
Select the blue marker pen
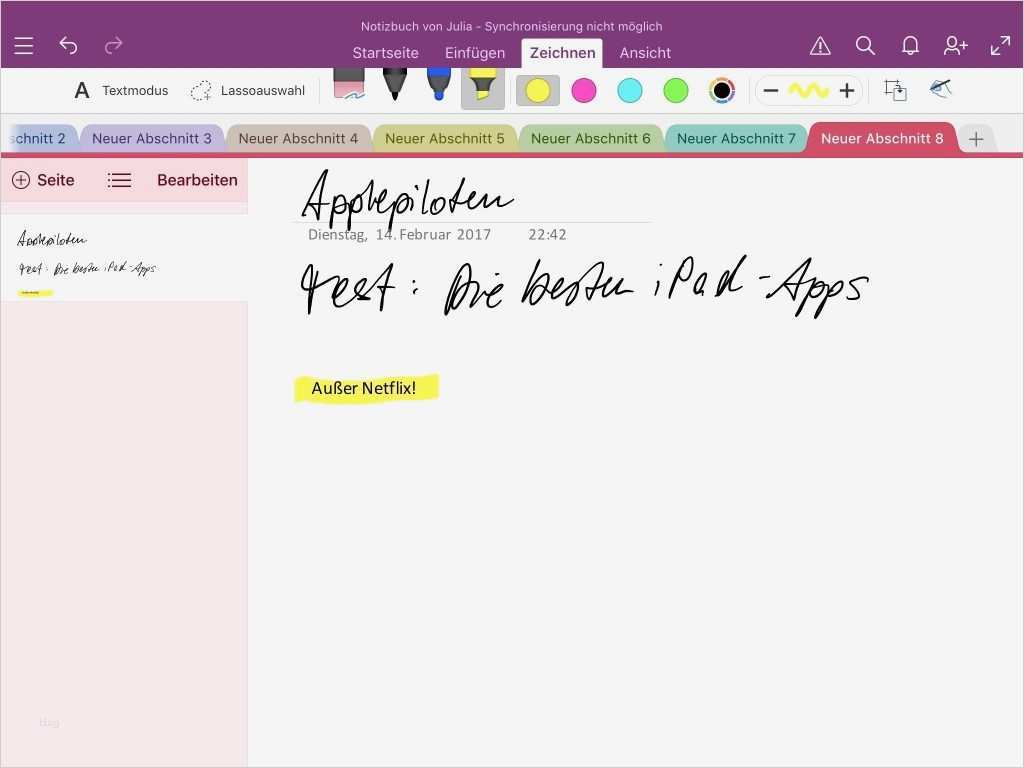tap(439, 85)
